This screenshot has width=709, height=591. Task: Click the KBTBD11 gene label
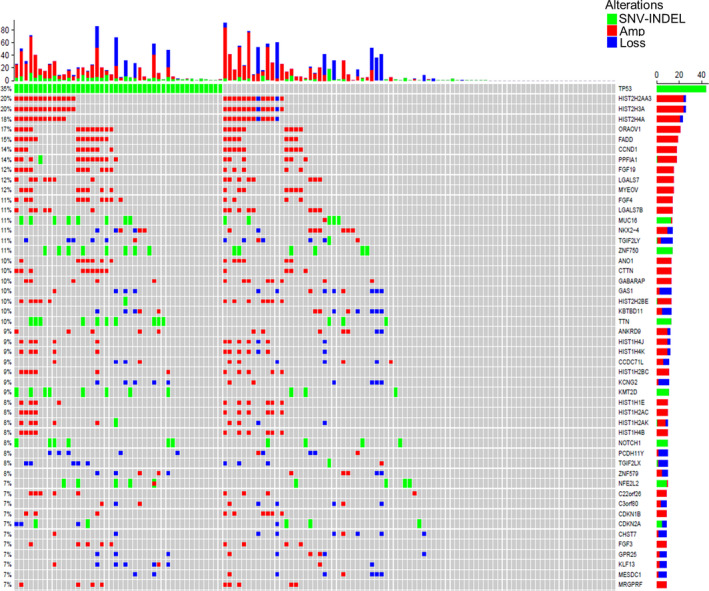630,312
